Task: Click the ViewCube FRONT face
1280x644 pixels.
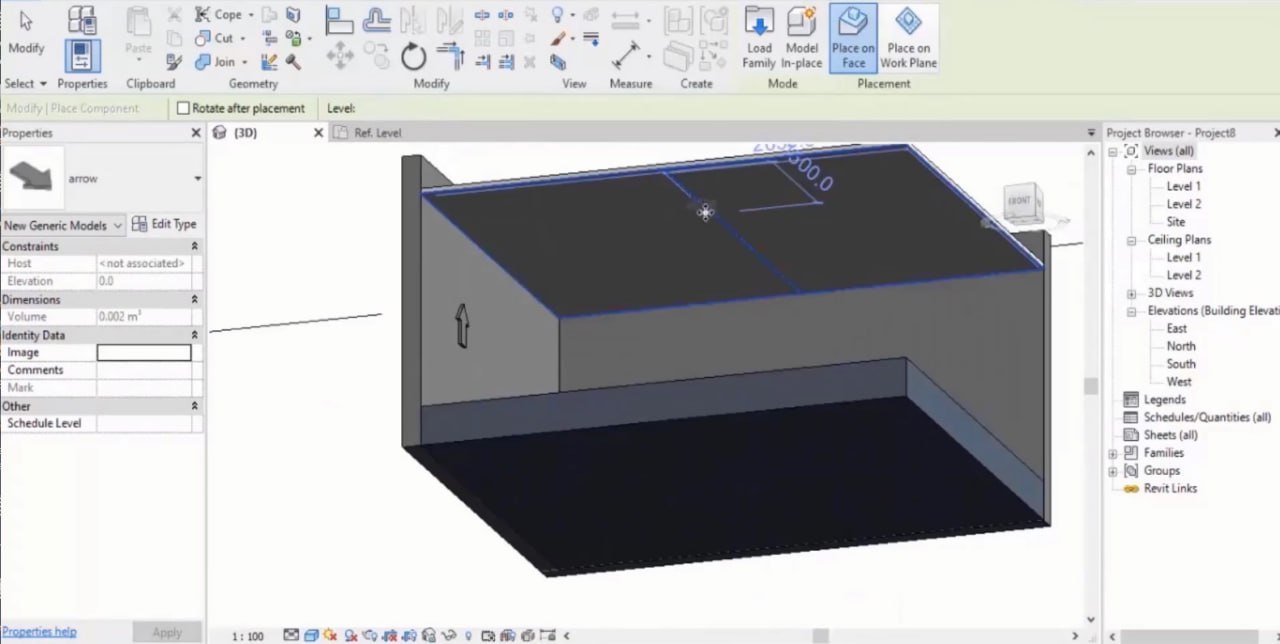Action: coord(1020,201)
